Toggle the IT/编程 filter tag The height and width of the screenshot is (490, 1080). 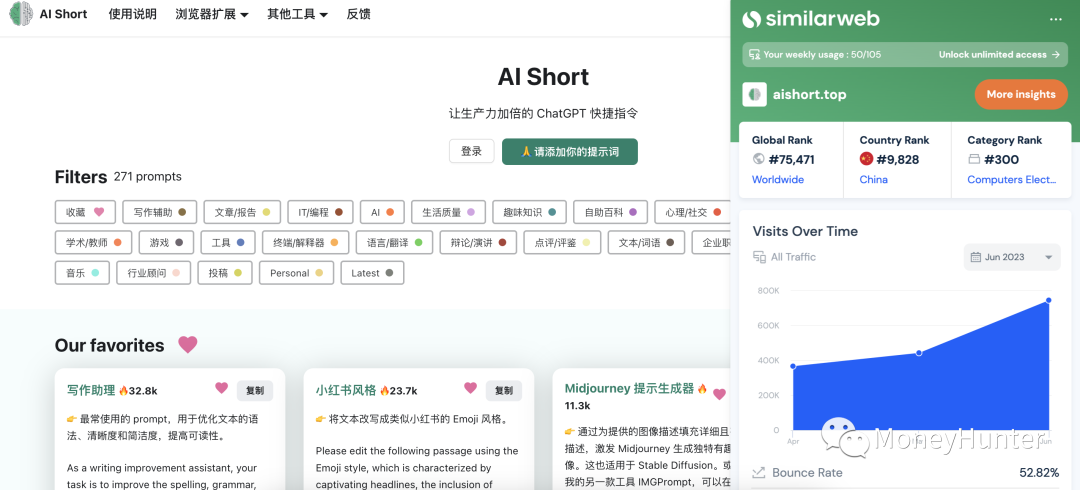click(x=320, y=212)
